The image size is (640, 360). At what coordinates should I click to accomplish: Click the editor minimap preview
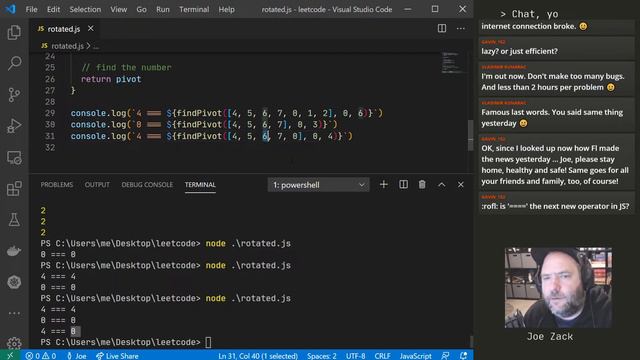coord(451,62)
